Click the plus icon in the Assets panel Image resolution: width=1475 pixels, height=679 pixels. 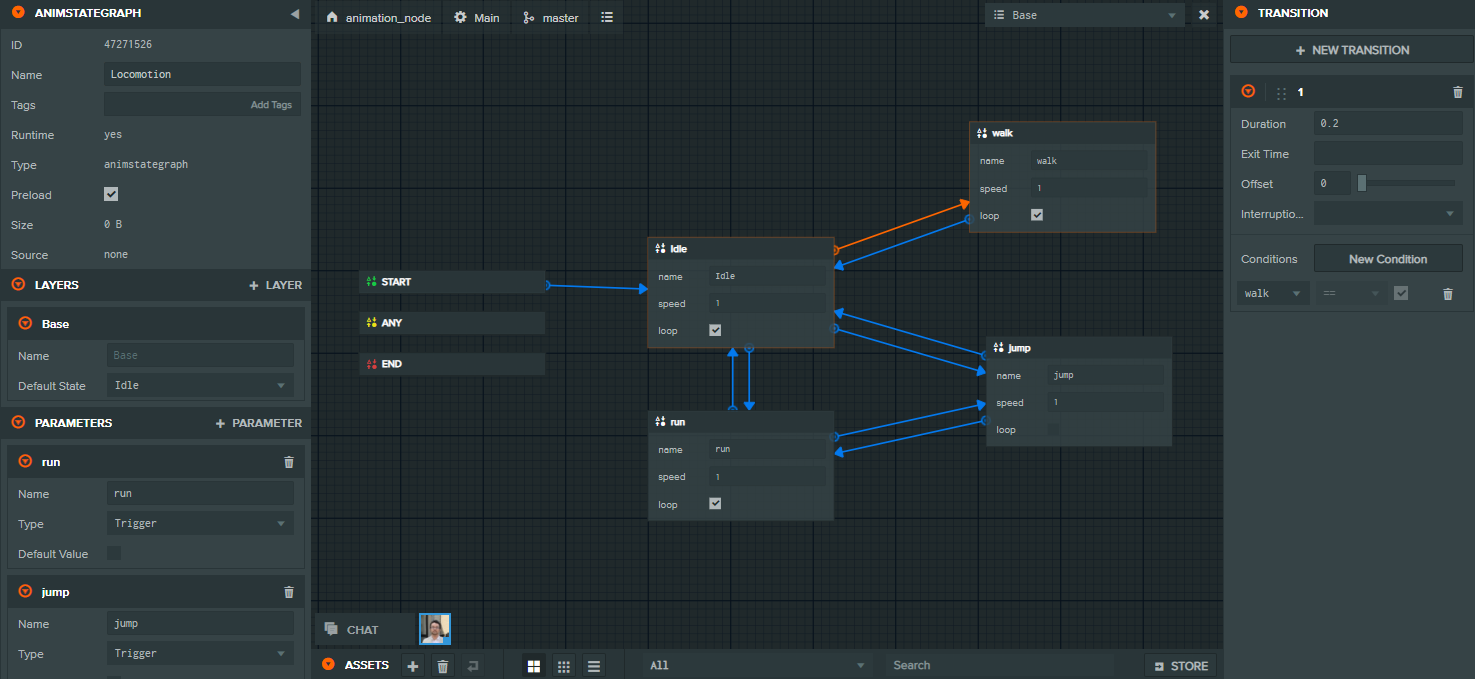click(x=412, y=665)
